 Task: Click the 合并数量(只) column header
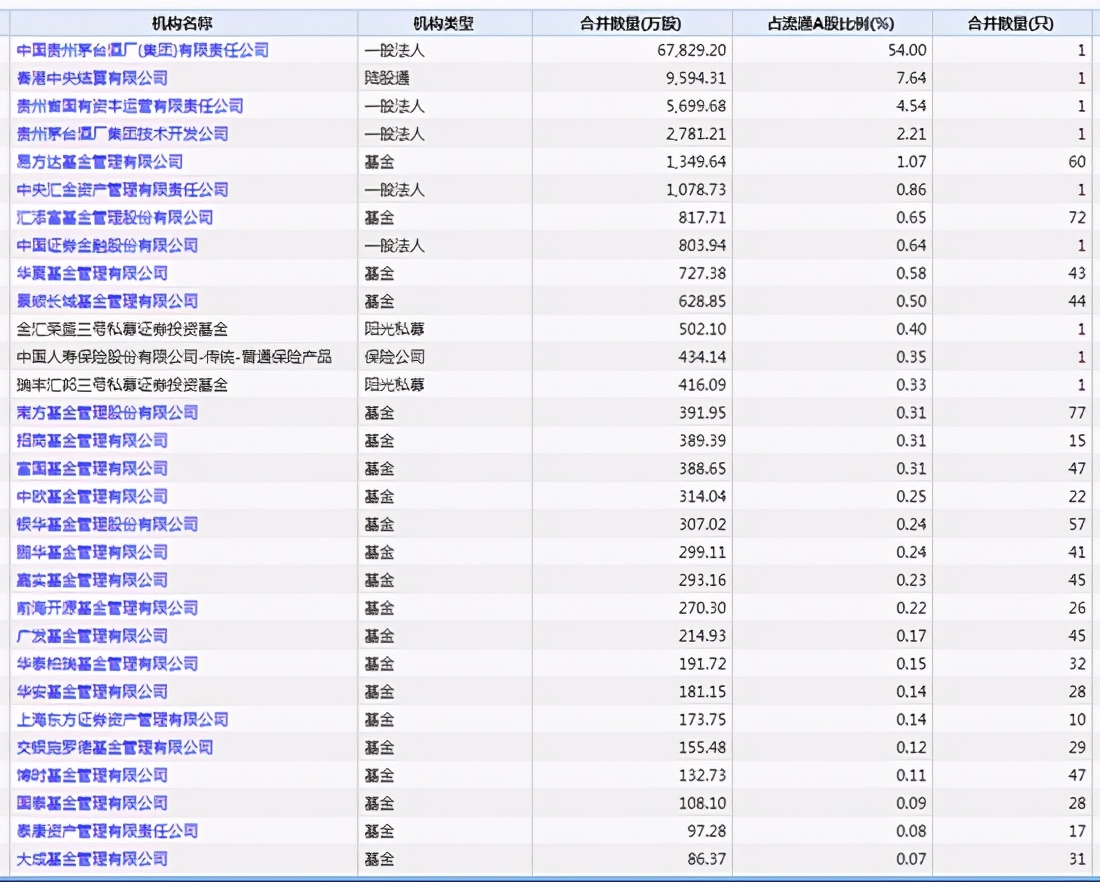pyautogui.click(x=1011, y=24)
